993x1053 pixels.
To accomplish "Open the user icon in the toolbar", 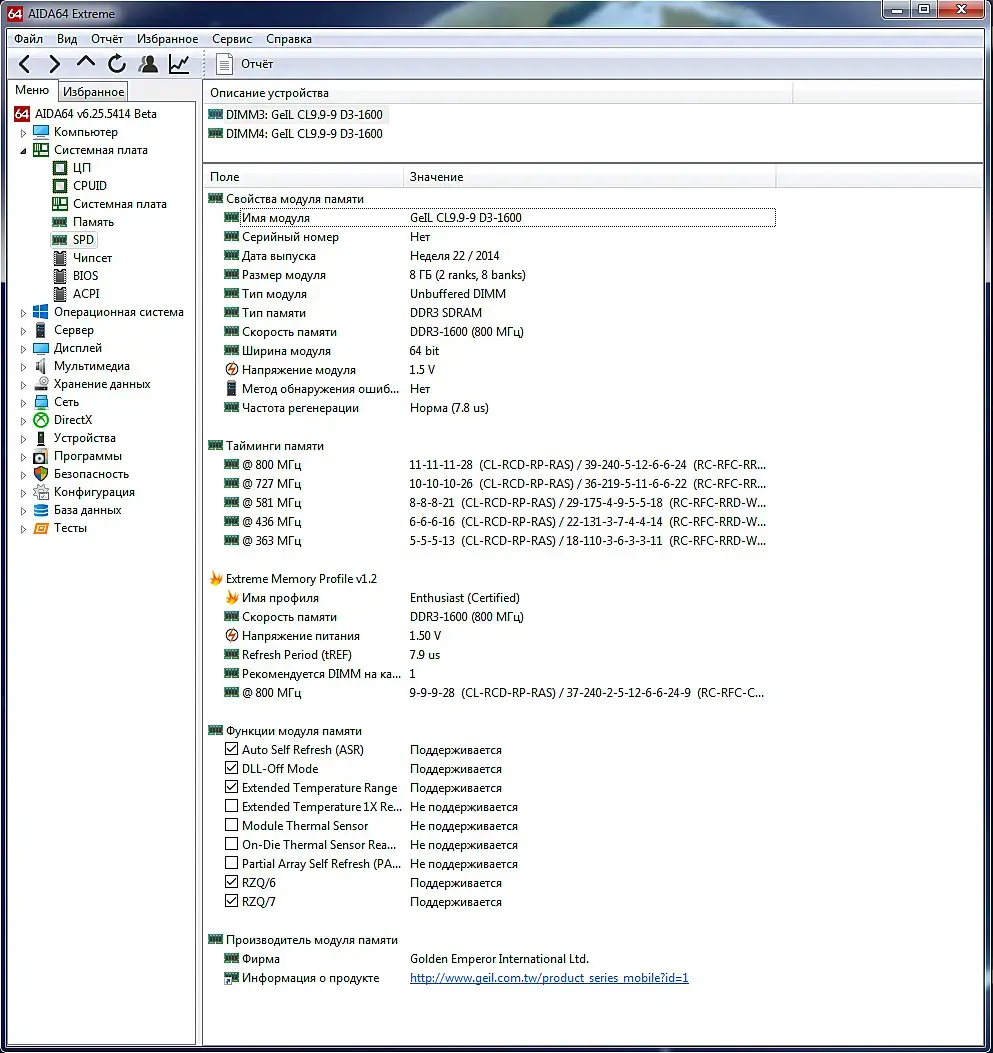I will [x=148, y=64].
